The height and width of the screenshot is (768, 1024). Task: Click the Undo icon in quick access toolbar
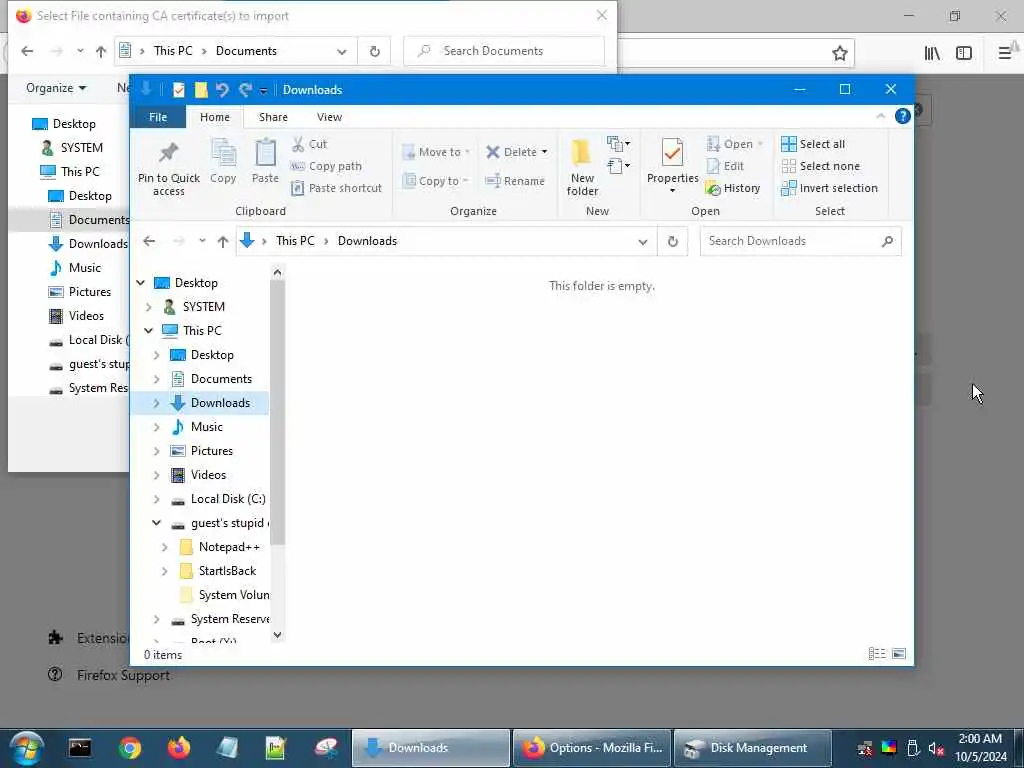222,89
